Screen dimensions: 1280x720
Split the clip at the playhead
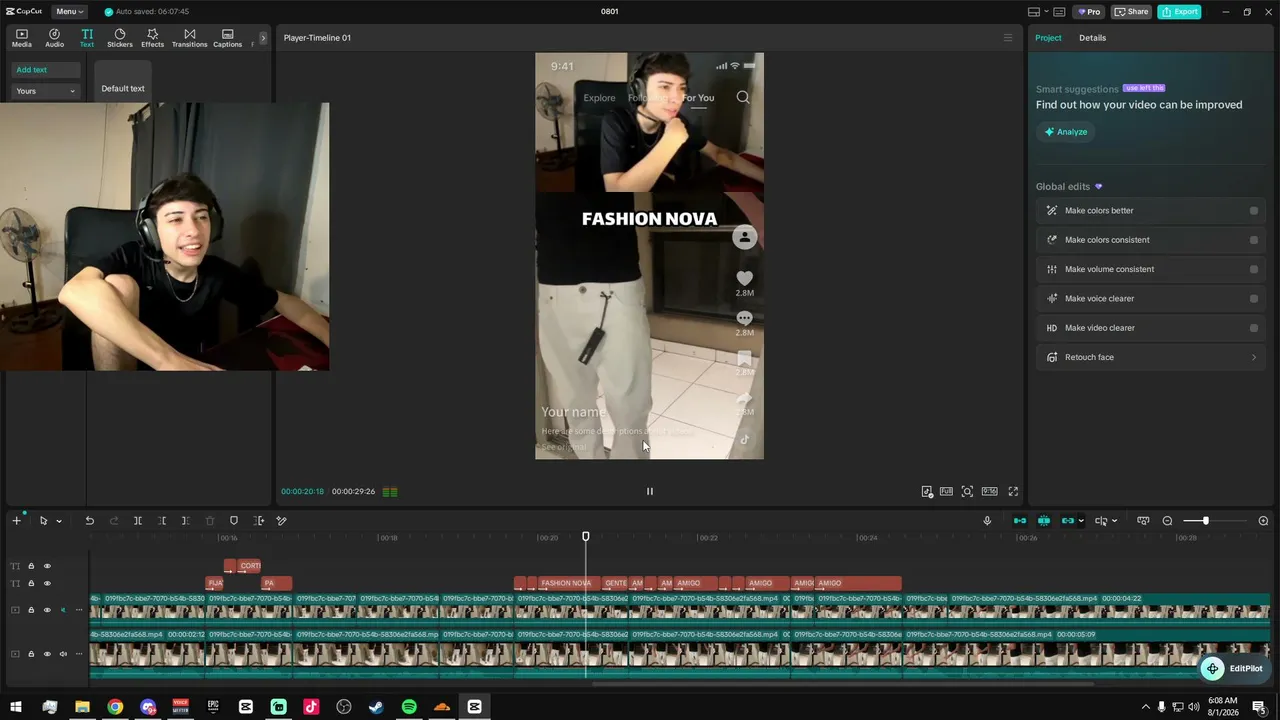pyautogui.click(x=138, y=521)
